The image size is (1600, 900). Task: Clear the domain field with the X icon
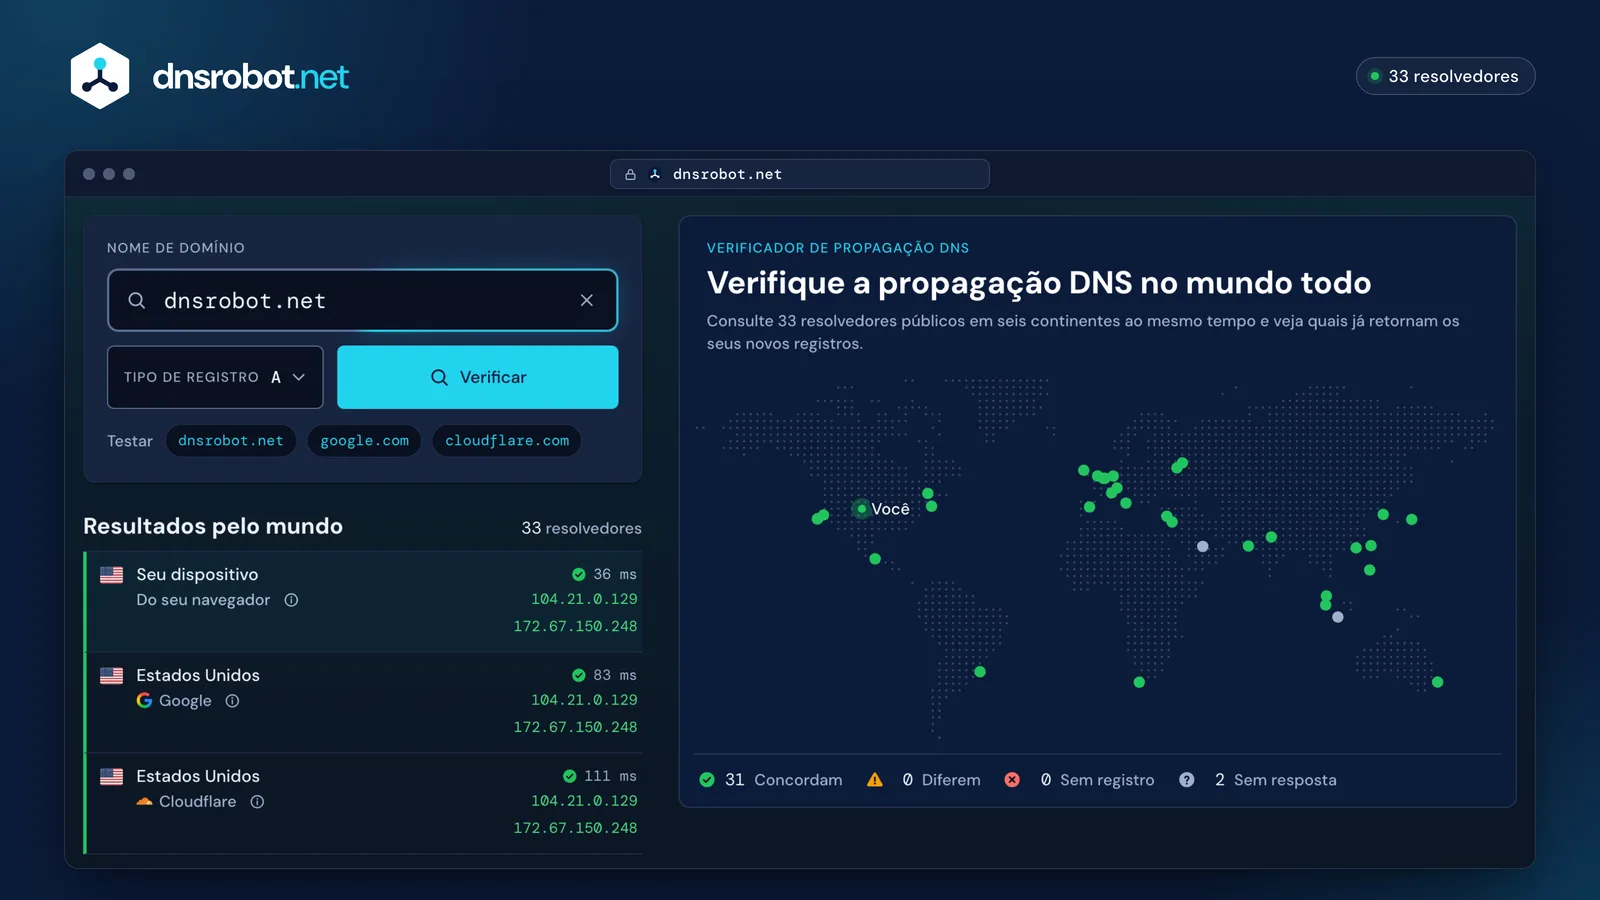click(587, 300)
